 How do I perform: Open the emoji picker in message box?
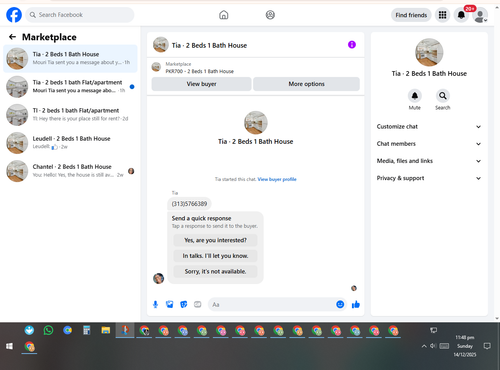click(x=340, y=304)
